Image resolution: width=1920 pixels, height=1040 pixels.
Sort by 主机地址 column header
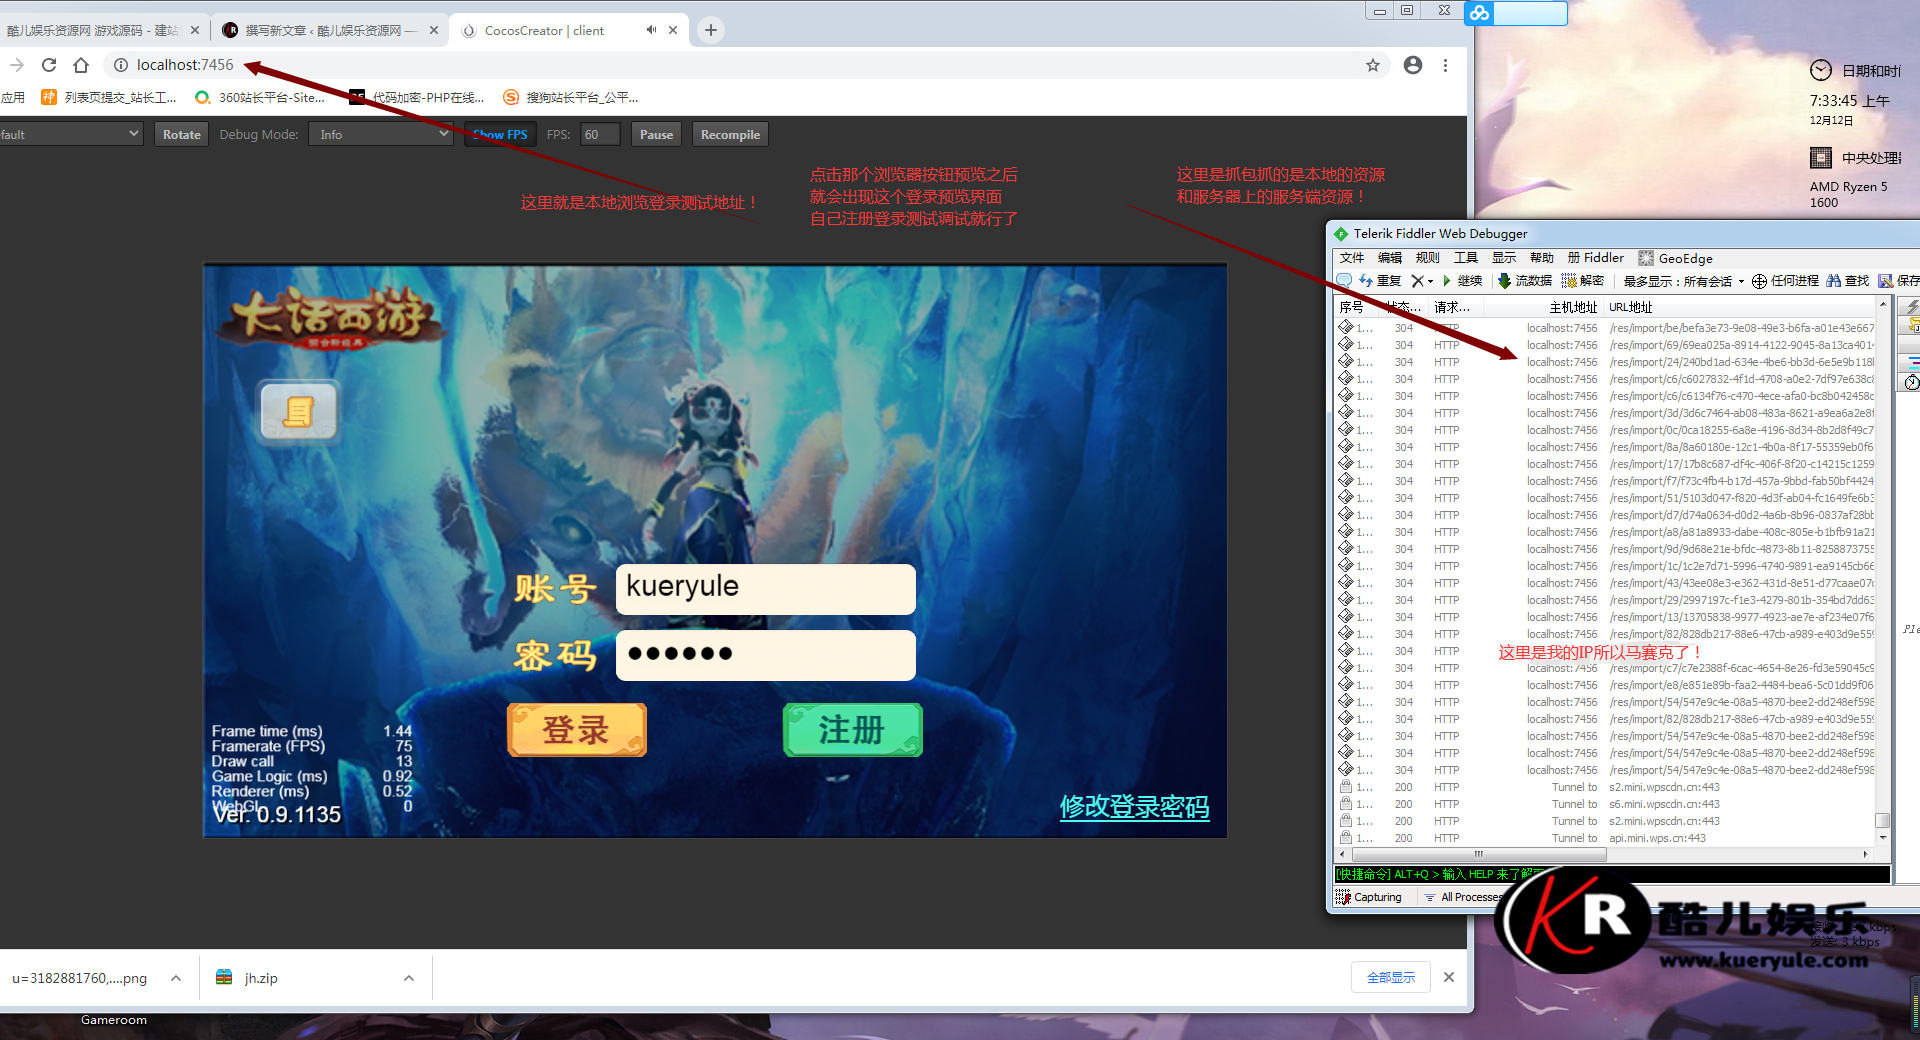coord(1573,307)
